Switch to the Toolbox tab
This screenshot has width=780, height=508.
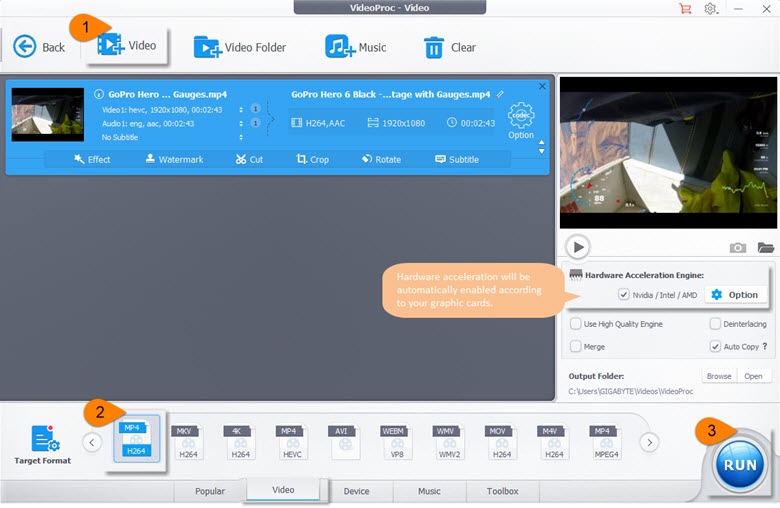click(x=502, y=491)
